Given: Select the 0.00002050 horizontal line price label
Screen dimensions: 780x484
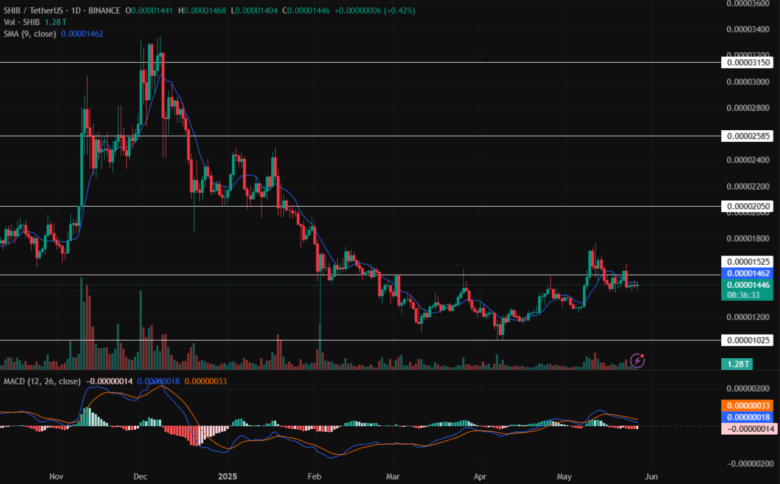Looking at the screenshot, I should 747,206.
